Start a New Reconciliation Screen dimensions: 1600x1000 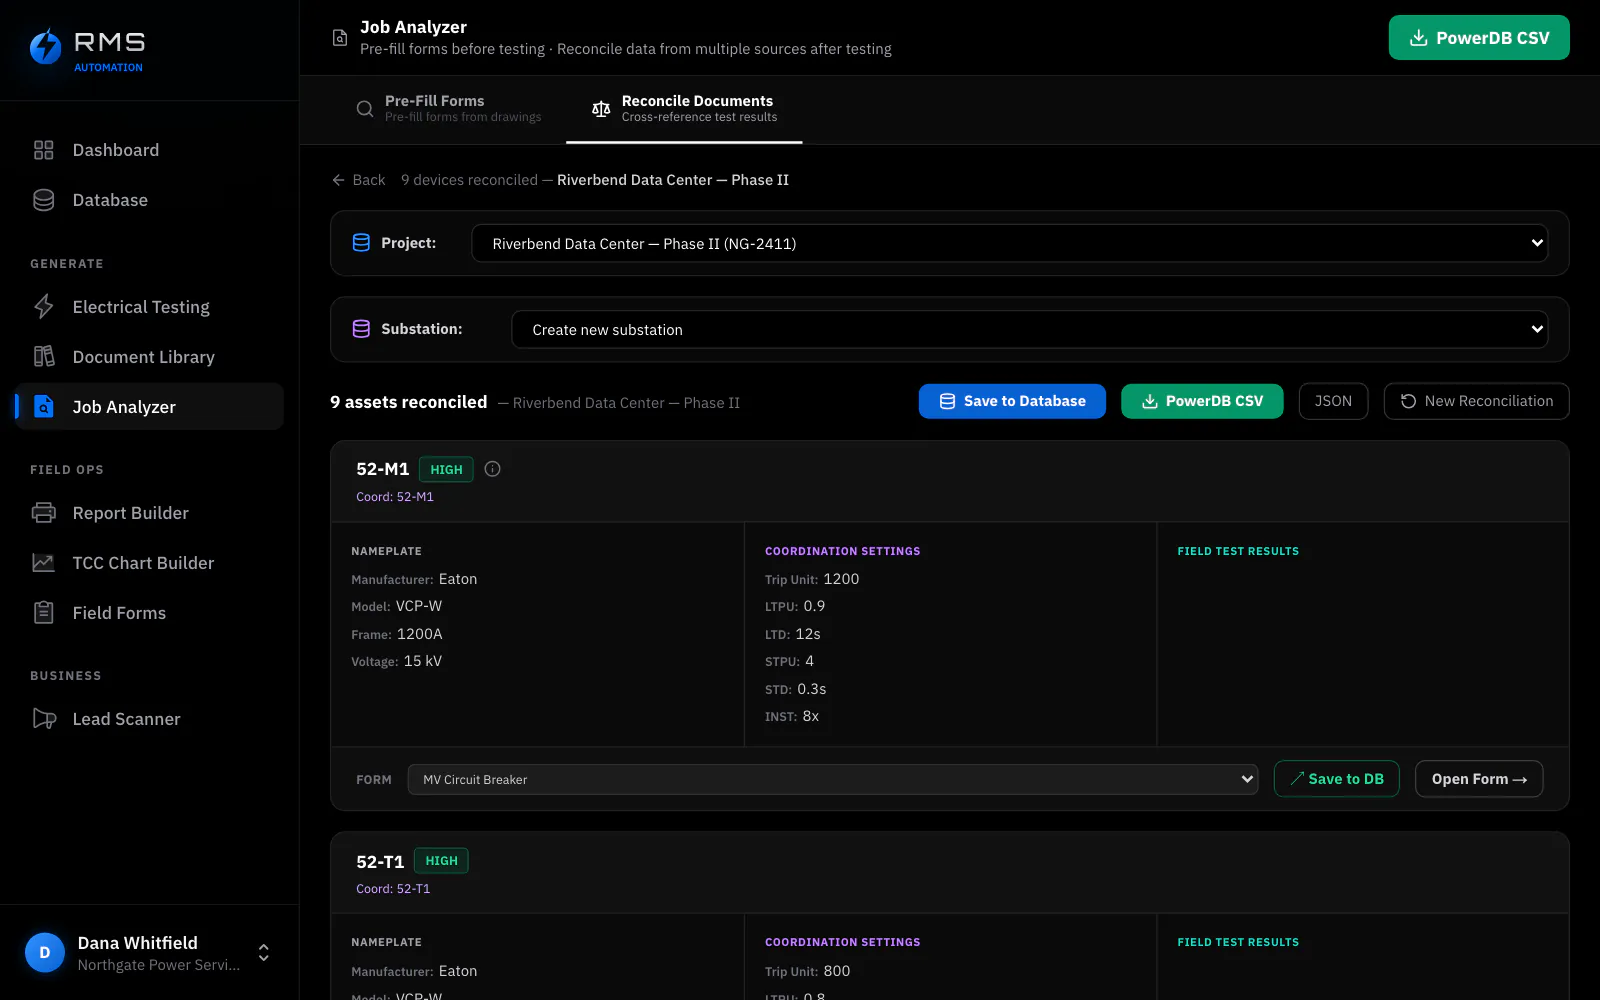point(1476,401)
